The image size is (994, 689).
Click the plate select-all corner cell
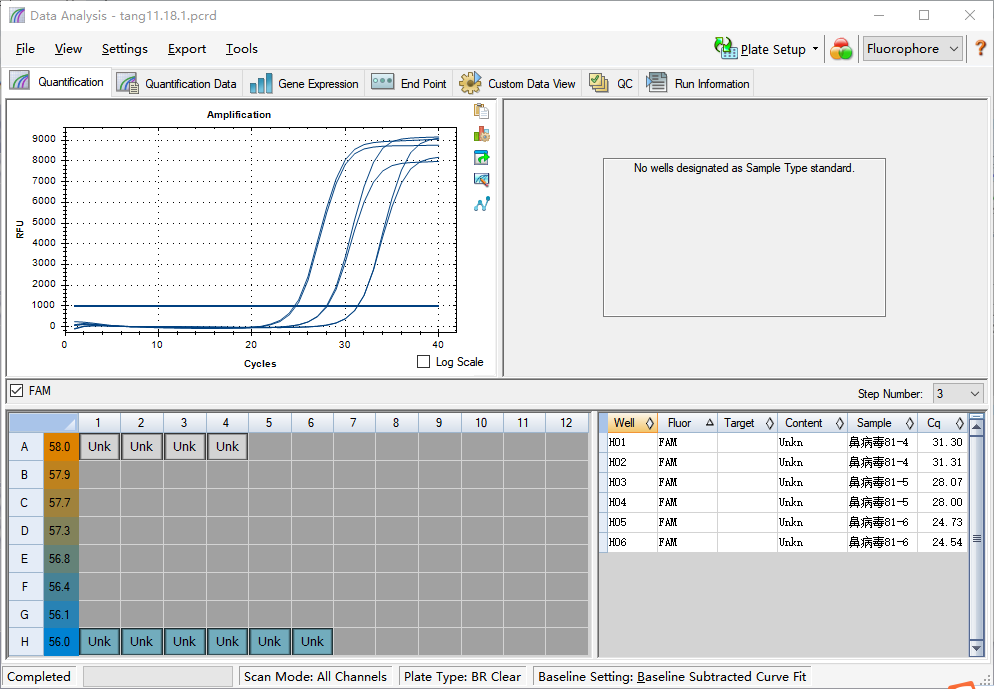point(43,423)
